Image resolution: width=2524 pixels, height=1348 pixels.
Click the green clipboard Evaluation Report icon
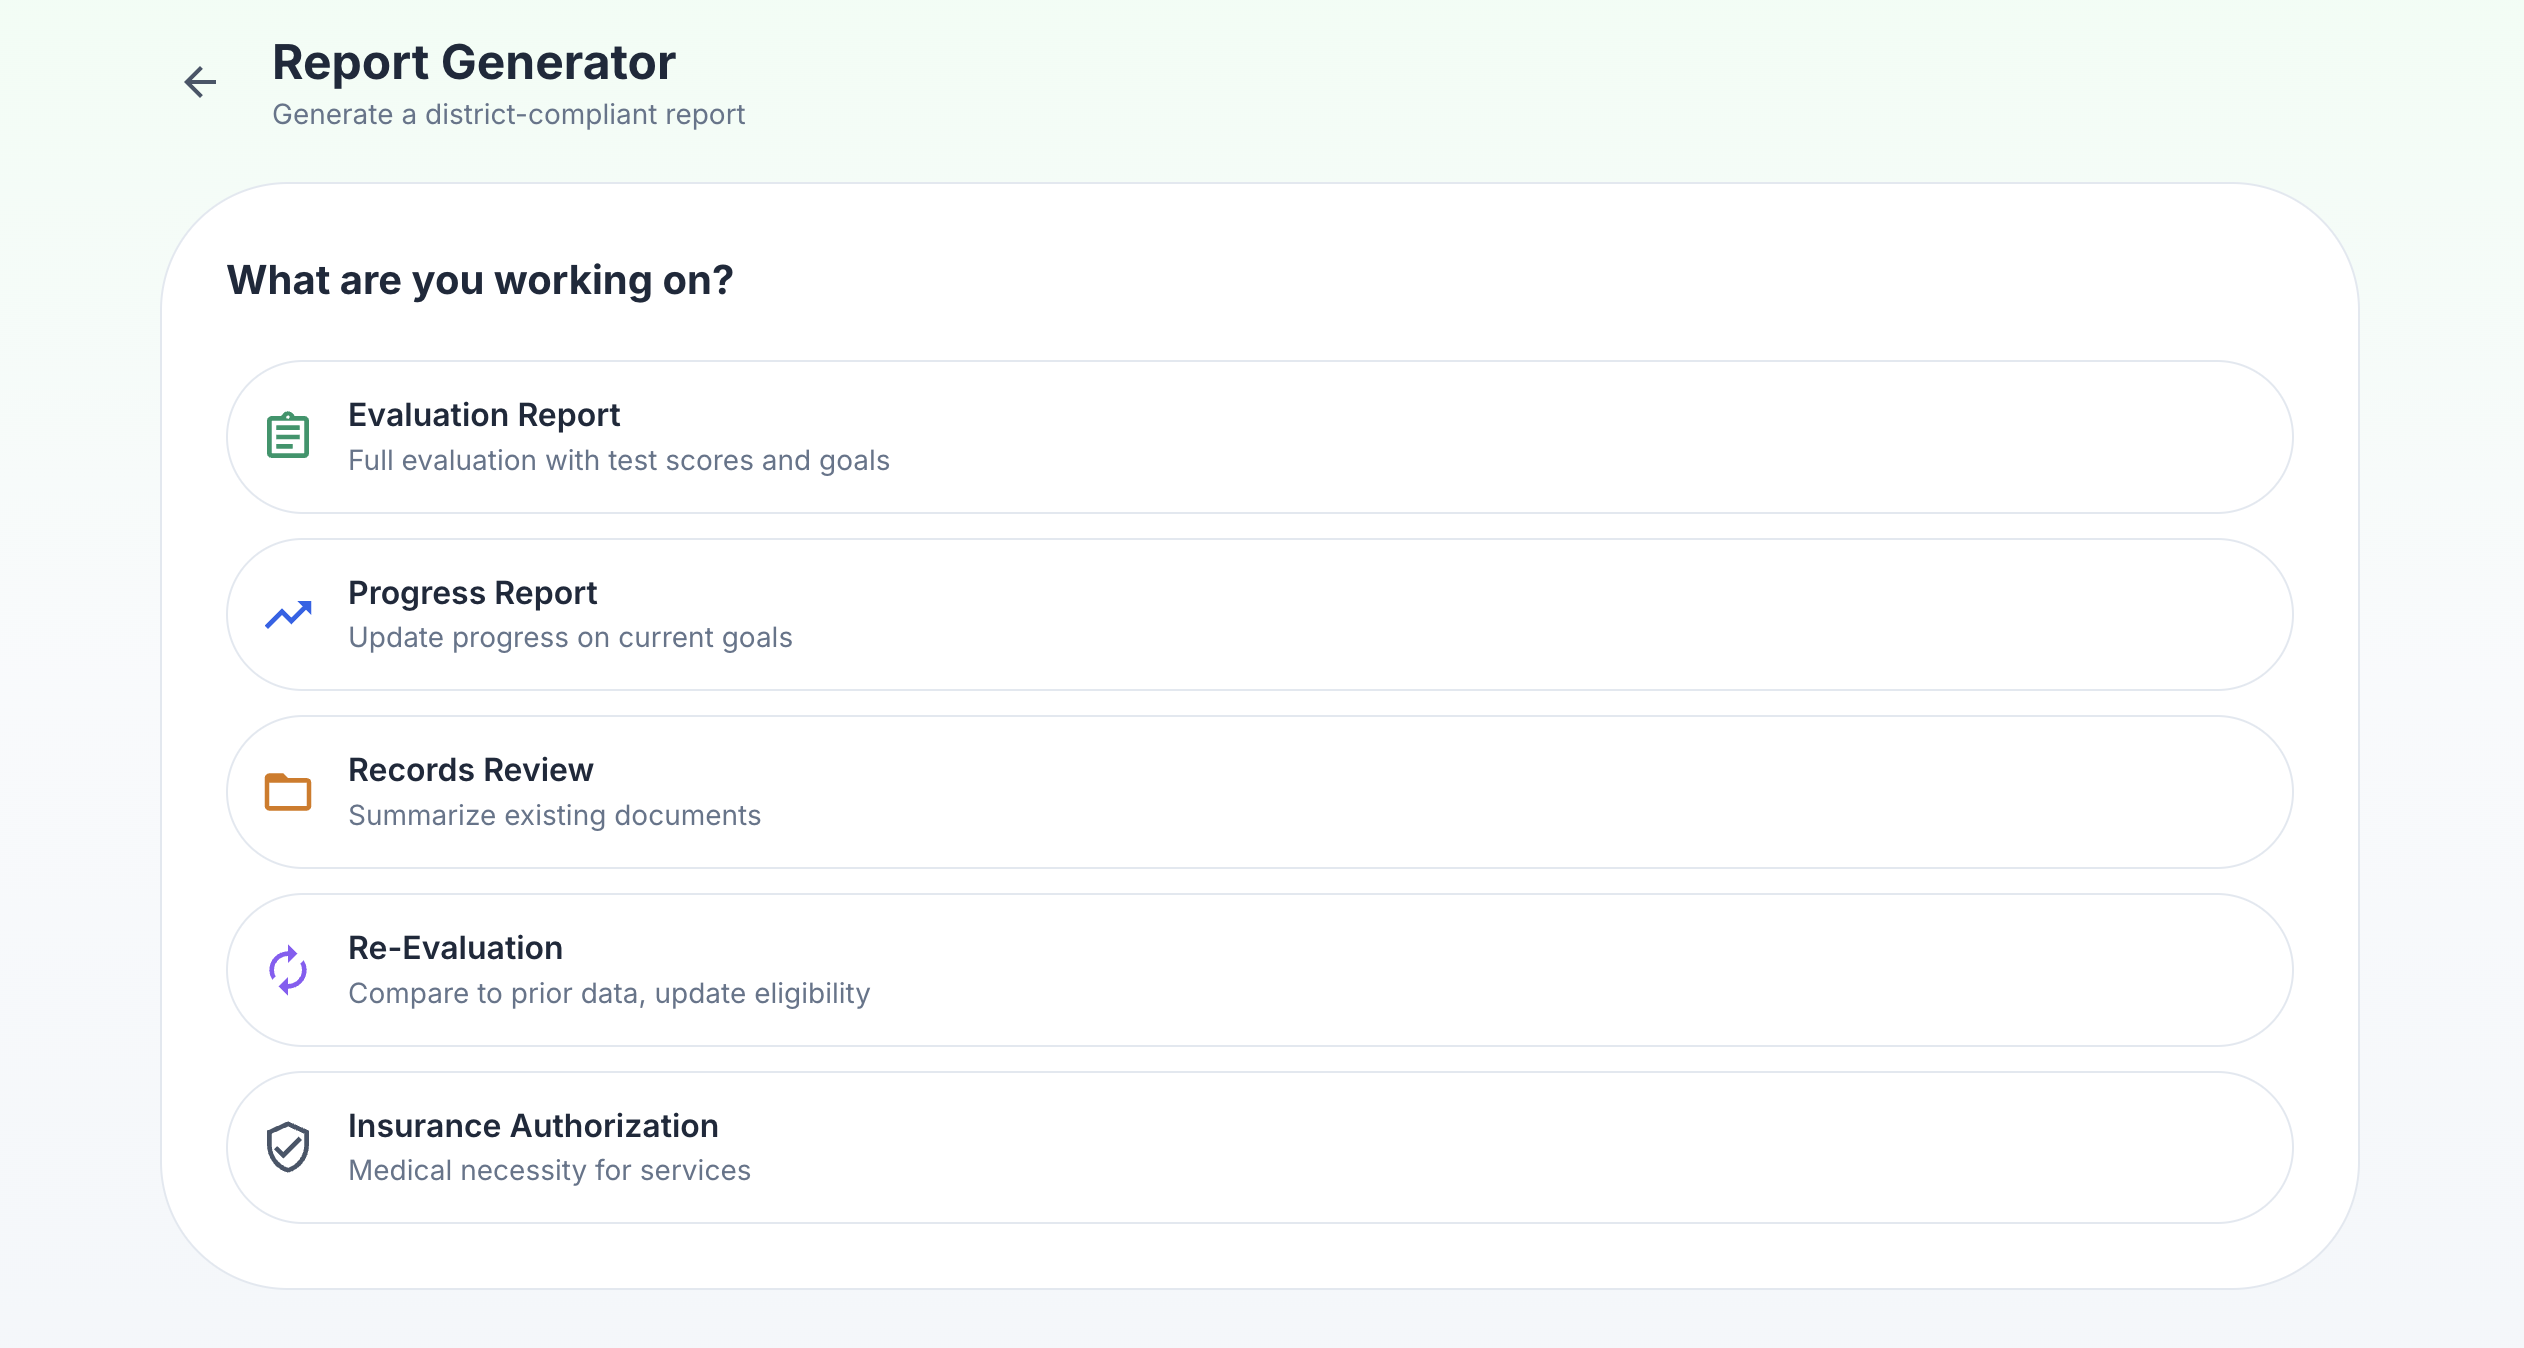tap(287, 435)
